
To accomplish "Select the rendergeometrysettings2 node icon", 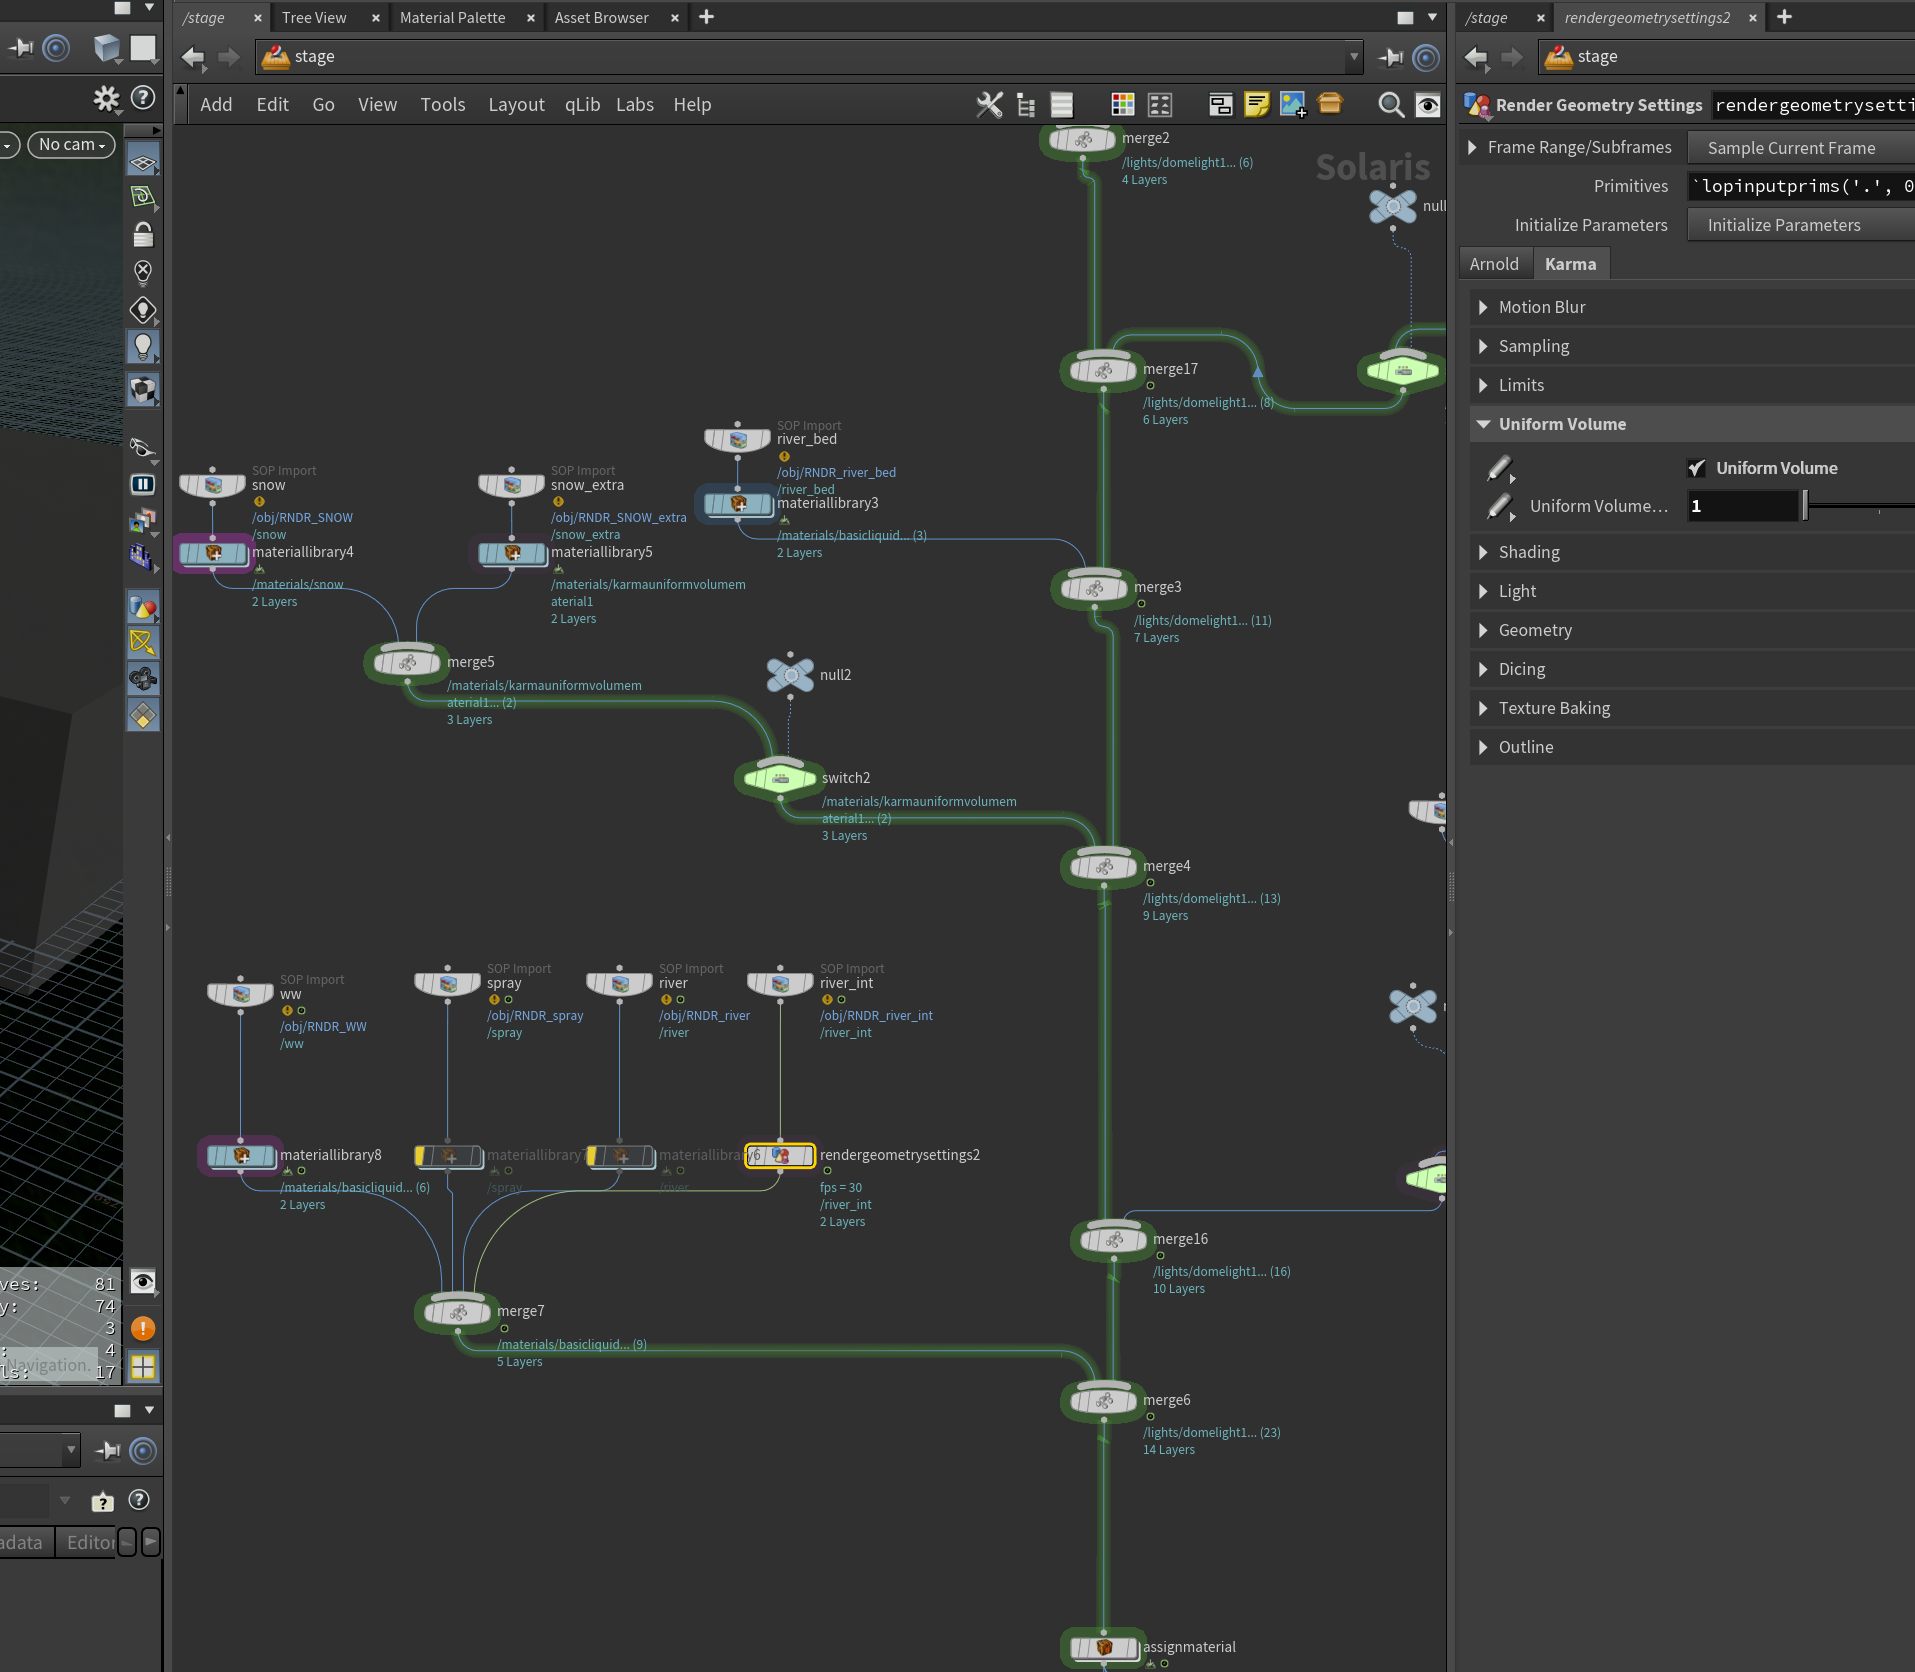I will pyautogui.click(x=780, y=1156).
